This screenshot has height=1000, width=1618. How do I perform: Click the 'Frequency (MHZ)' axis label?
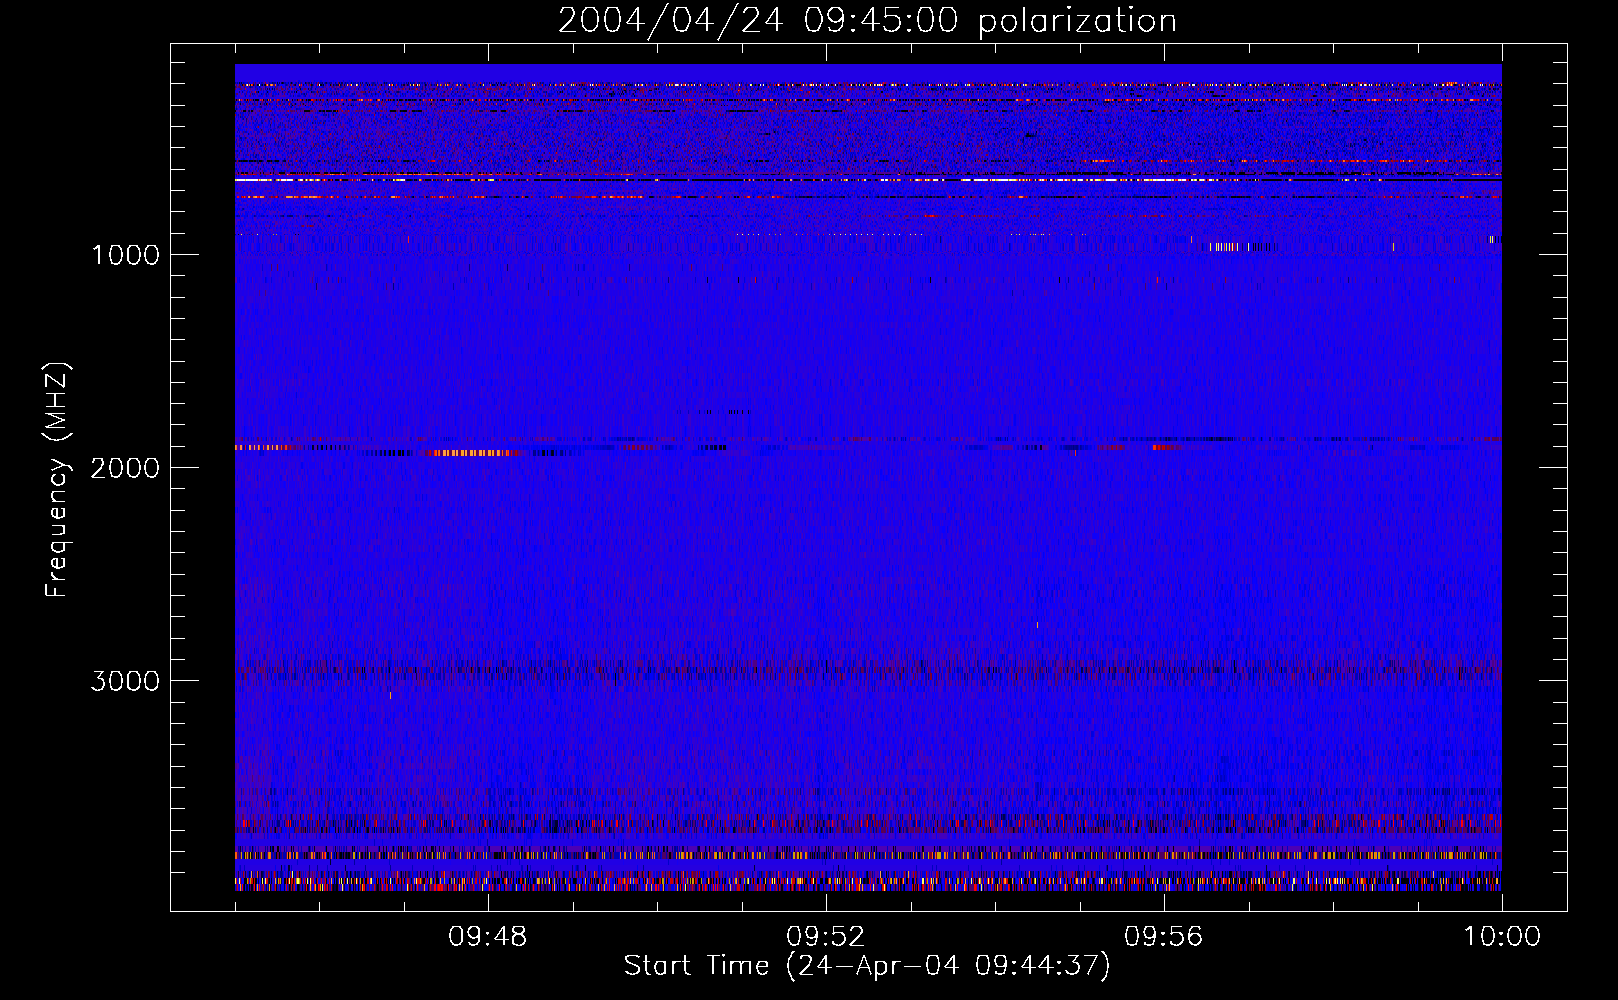tap(58, 480)
